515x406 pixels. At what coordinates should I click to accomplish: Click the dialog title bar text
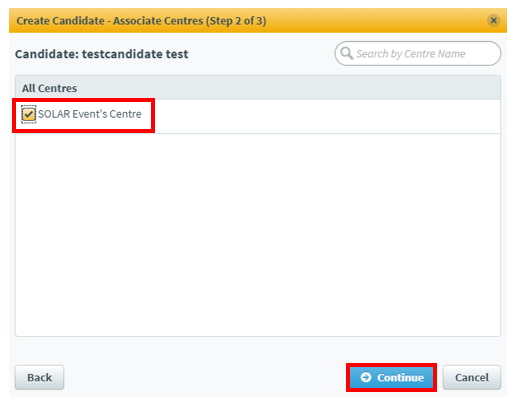(x=141, y=21)
